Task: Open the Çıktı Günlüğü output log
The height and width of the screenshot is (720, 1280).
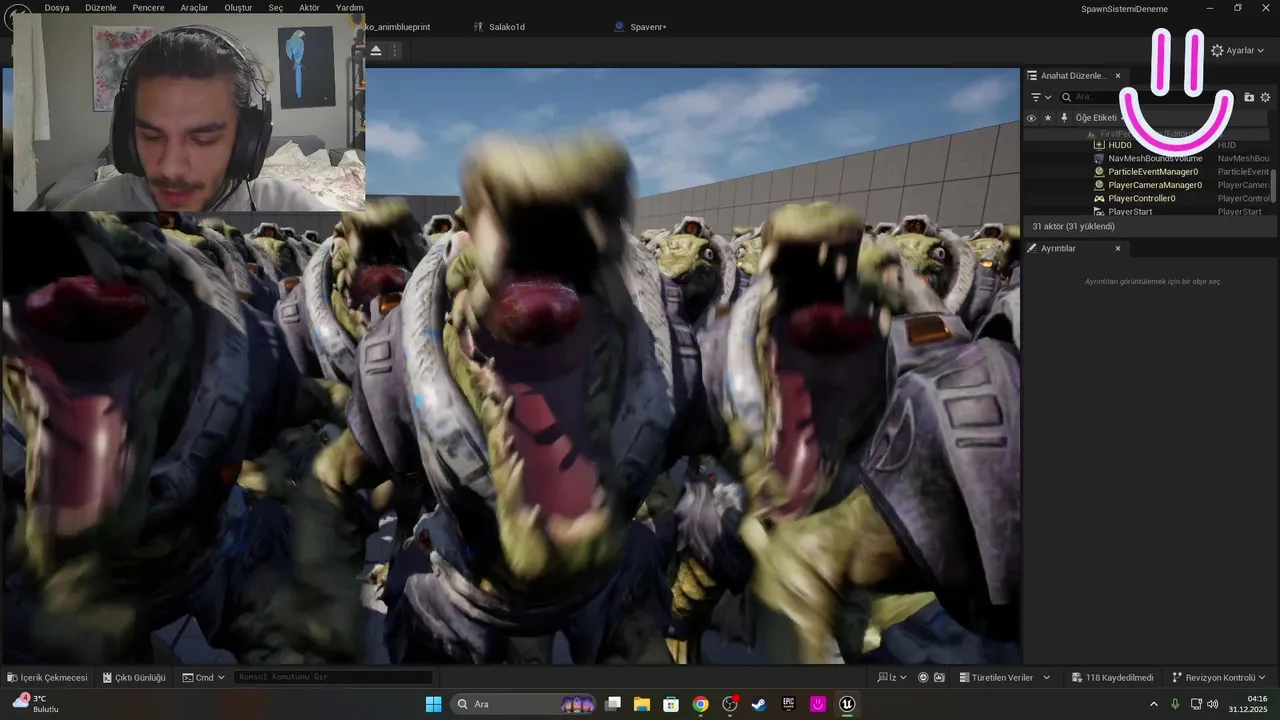Action: [x=134, y=677]
